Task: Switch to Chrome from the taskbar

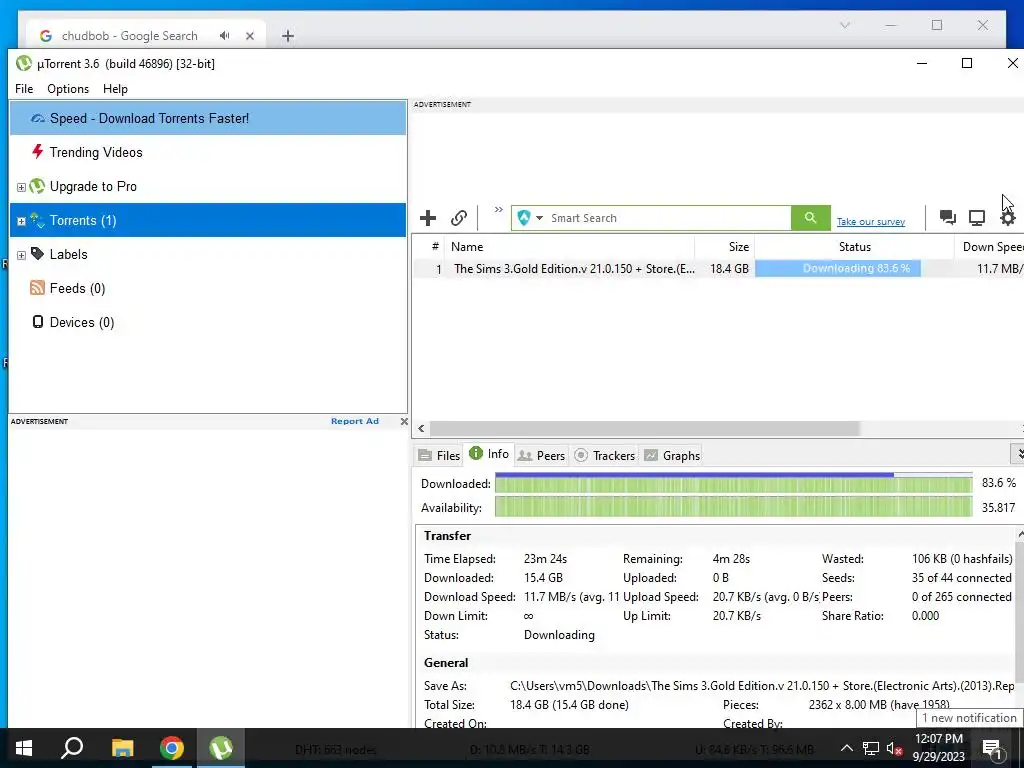Action: (172, 748)
